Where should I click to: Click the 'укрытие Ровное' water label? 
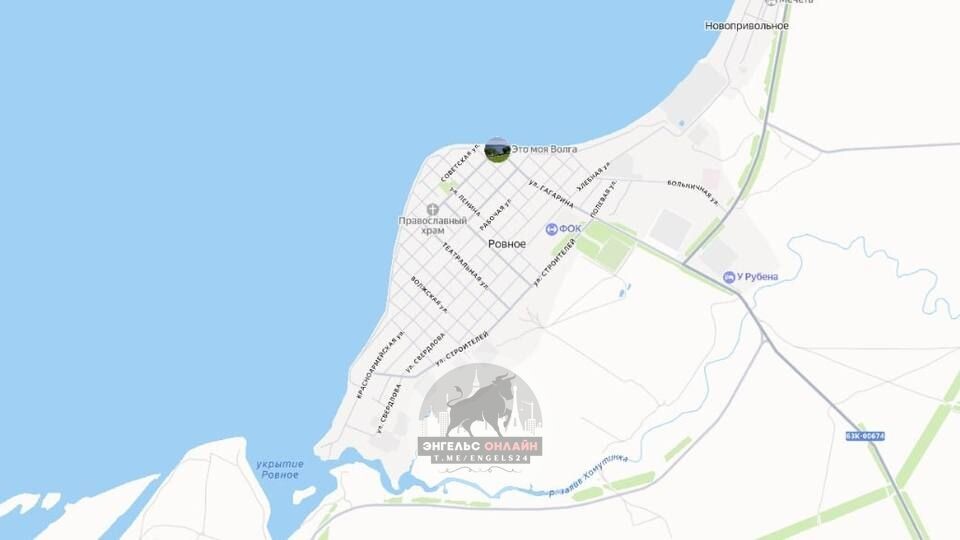[x=280, y=469]
